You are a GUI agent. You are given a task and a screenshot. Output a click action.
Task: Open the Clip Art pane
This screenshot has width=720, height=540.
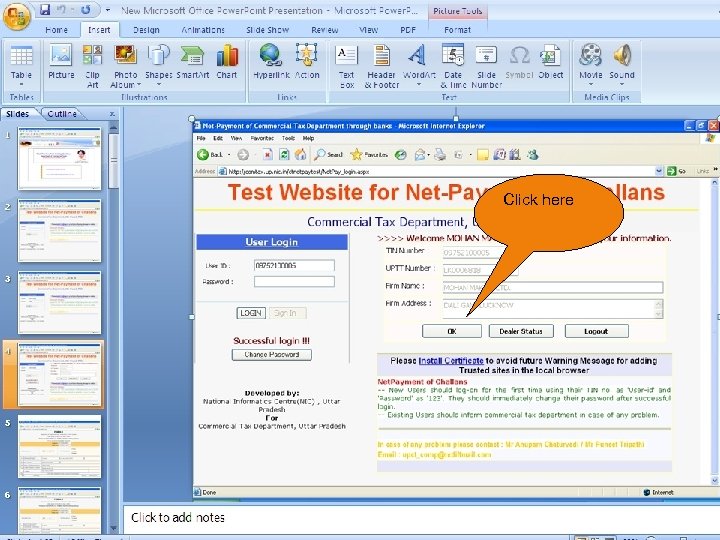92,67
